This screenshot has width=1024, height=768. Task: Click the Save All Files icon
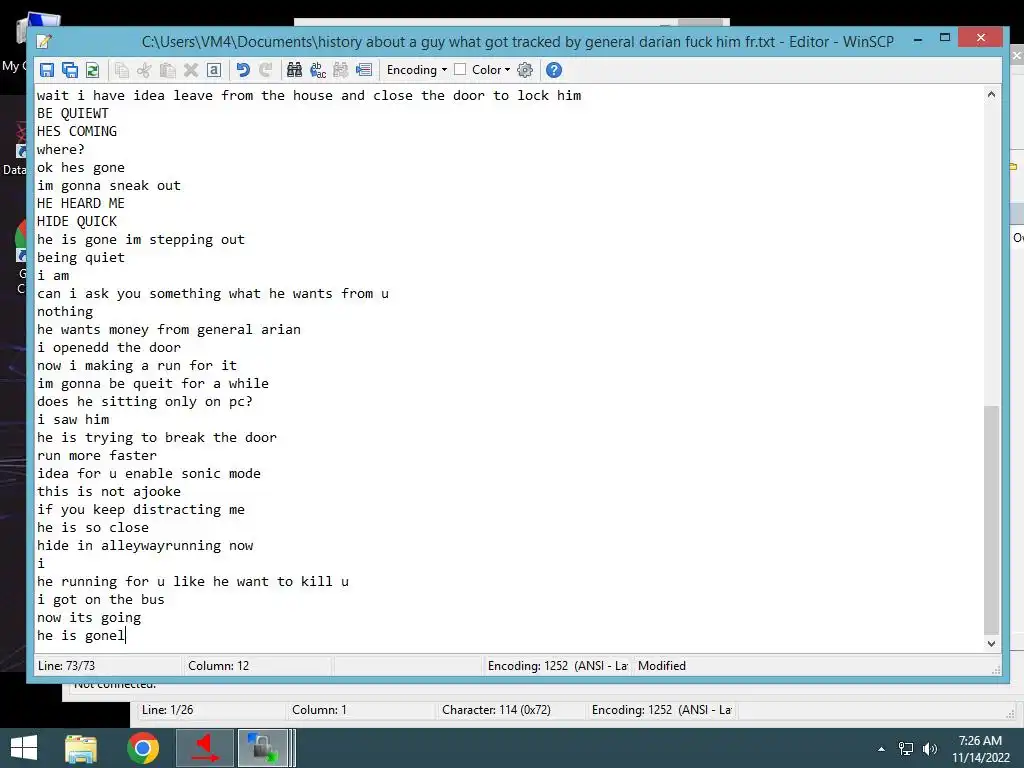pos(70,70)
